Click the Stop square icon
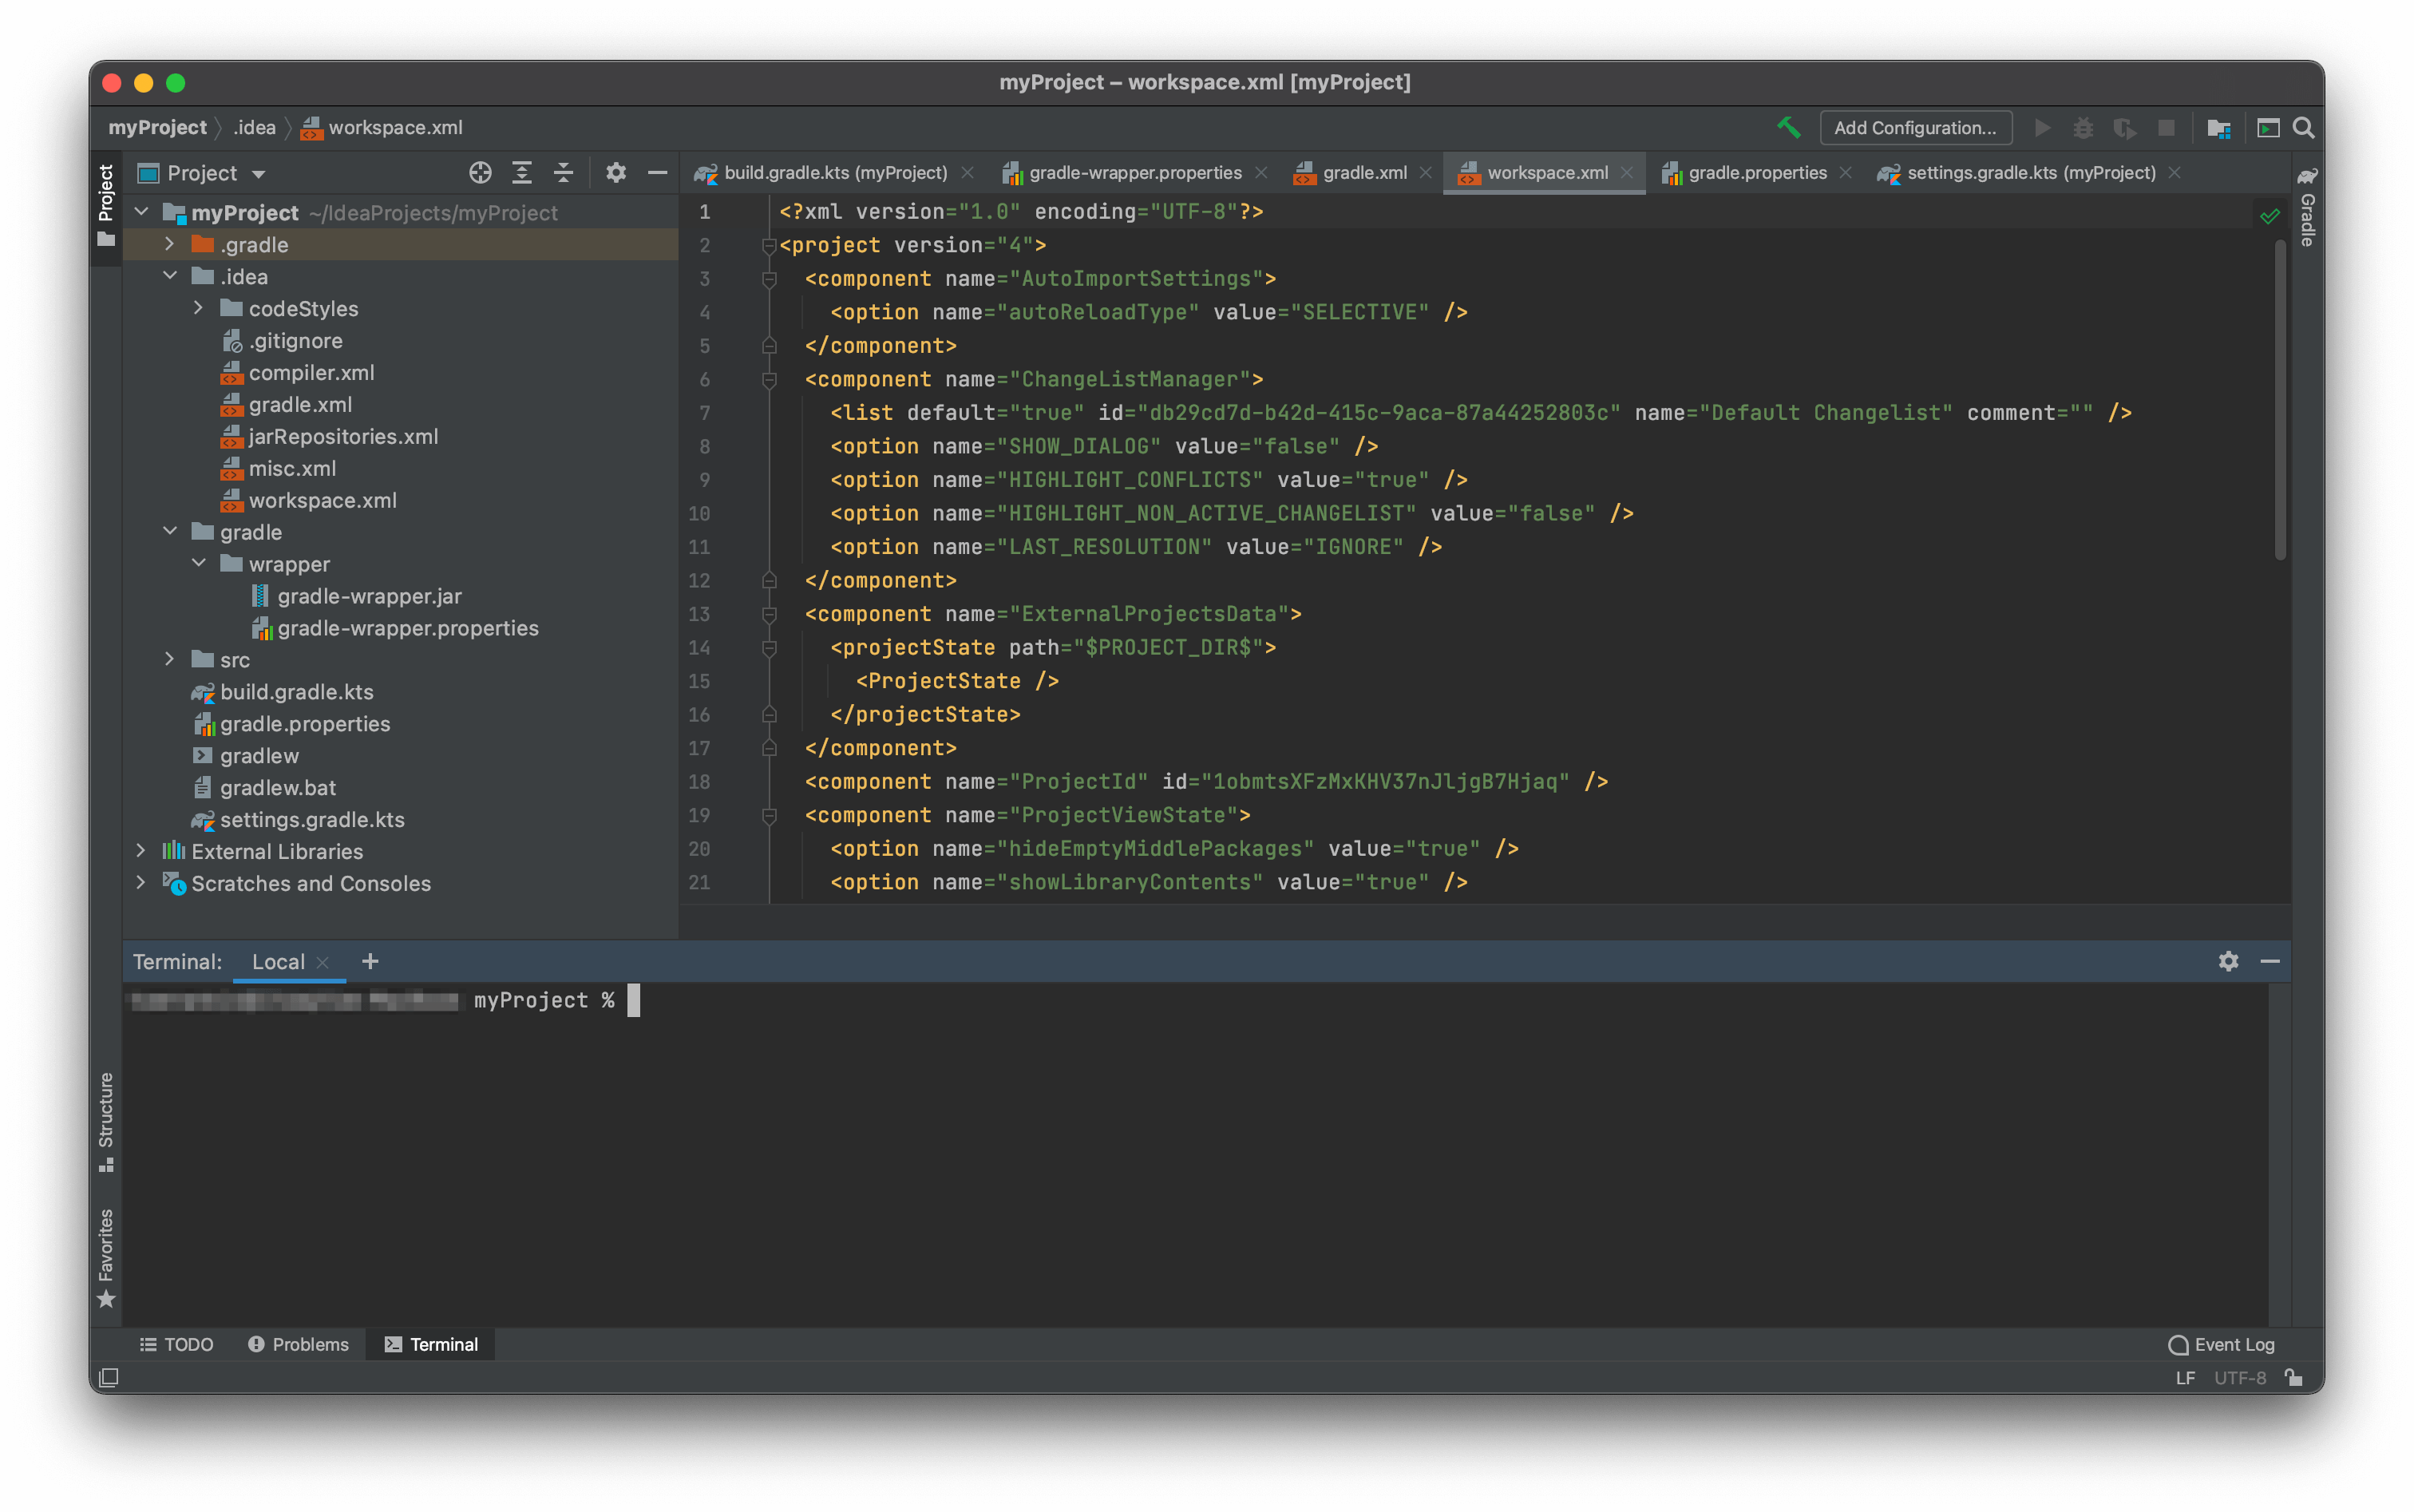 (x=2166, y=128)
